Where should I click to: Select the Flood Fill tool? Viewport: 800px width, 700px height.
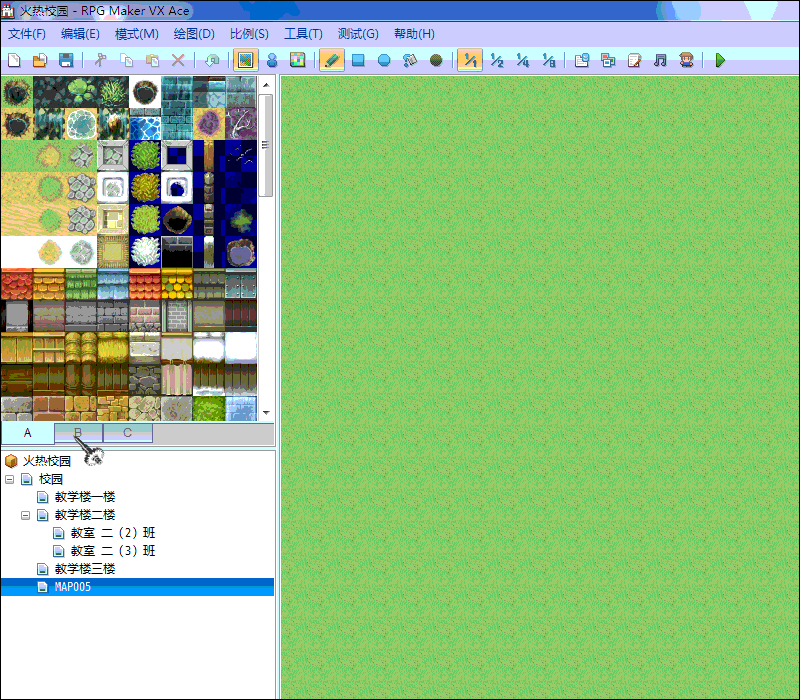point(410,60)
